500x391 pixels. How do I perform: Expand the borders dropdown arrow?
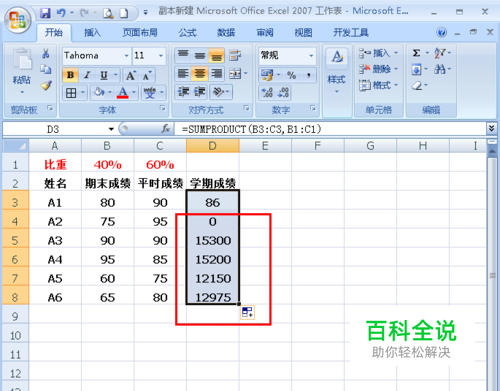pos(83,92)
